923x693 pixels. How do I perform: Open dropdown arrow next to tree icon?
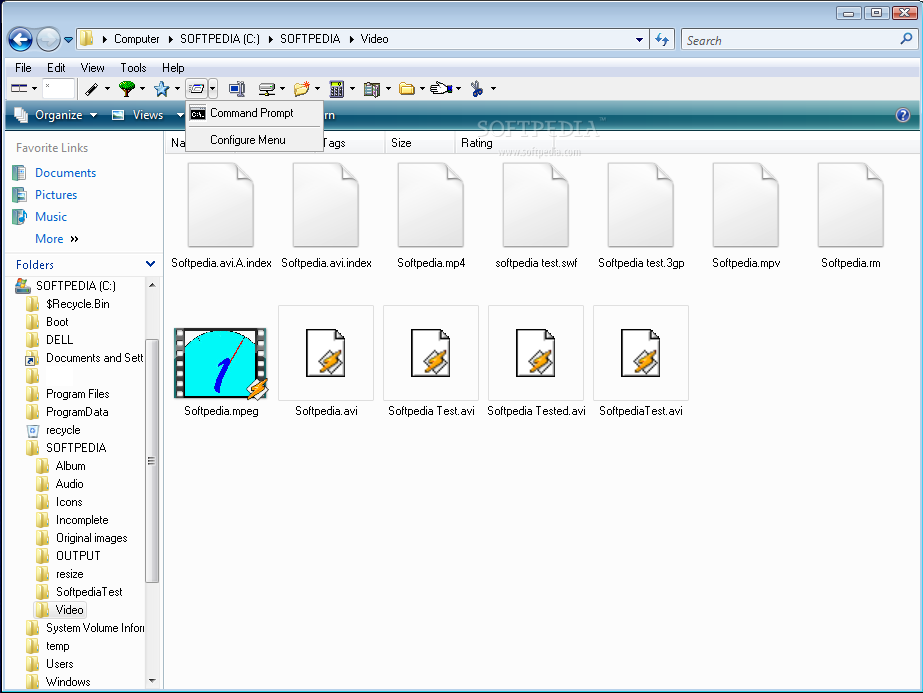142,89
